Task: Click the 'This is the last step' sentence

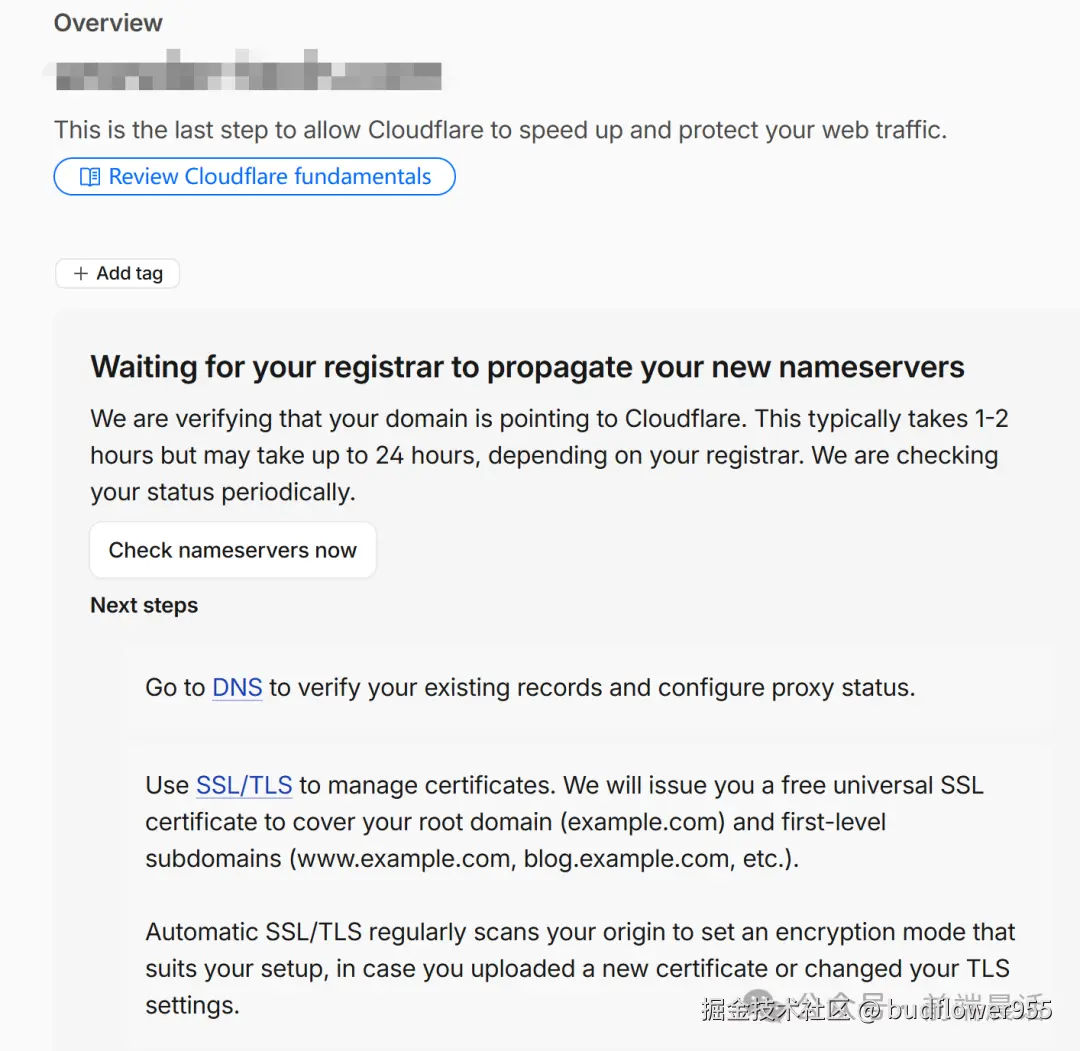Action: click(501, 129)
